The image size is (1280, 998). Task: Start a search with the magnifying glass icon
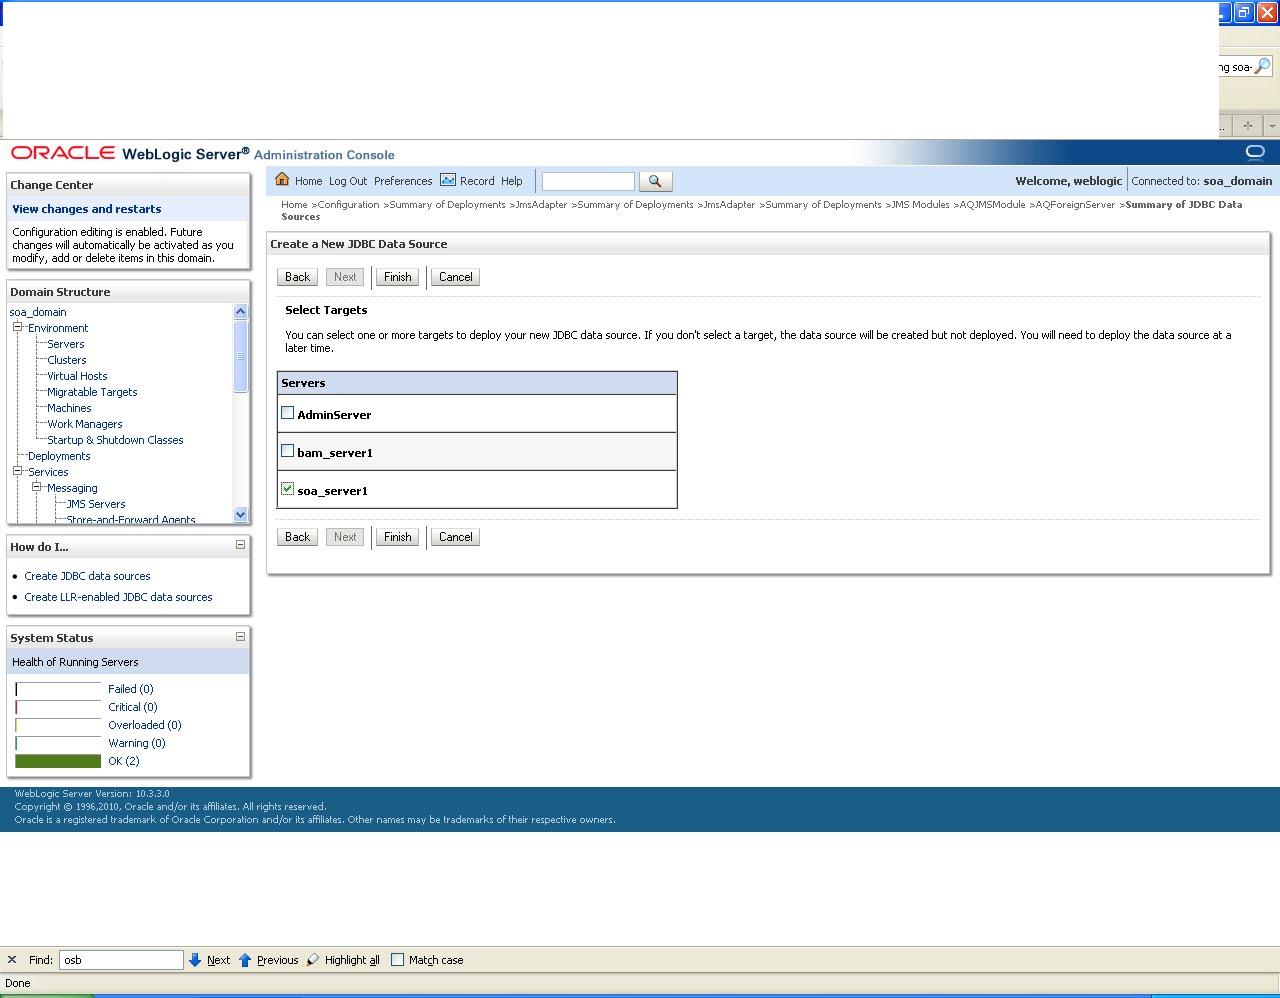(655, 181)
